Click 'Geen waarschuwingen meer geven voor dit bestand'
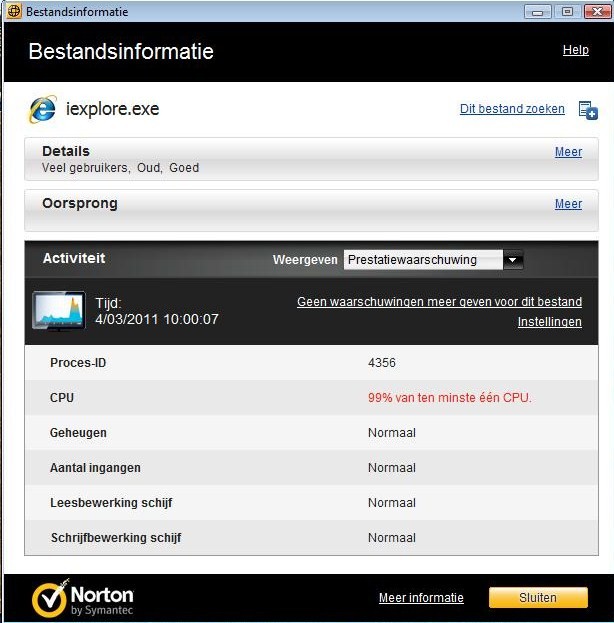614x623 pixels. click(440, 302)
